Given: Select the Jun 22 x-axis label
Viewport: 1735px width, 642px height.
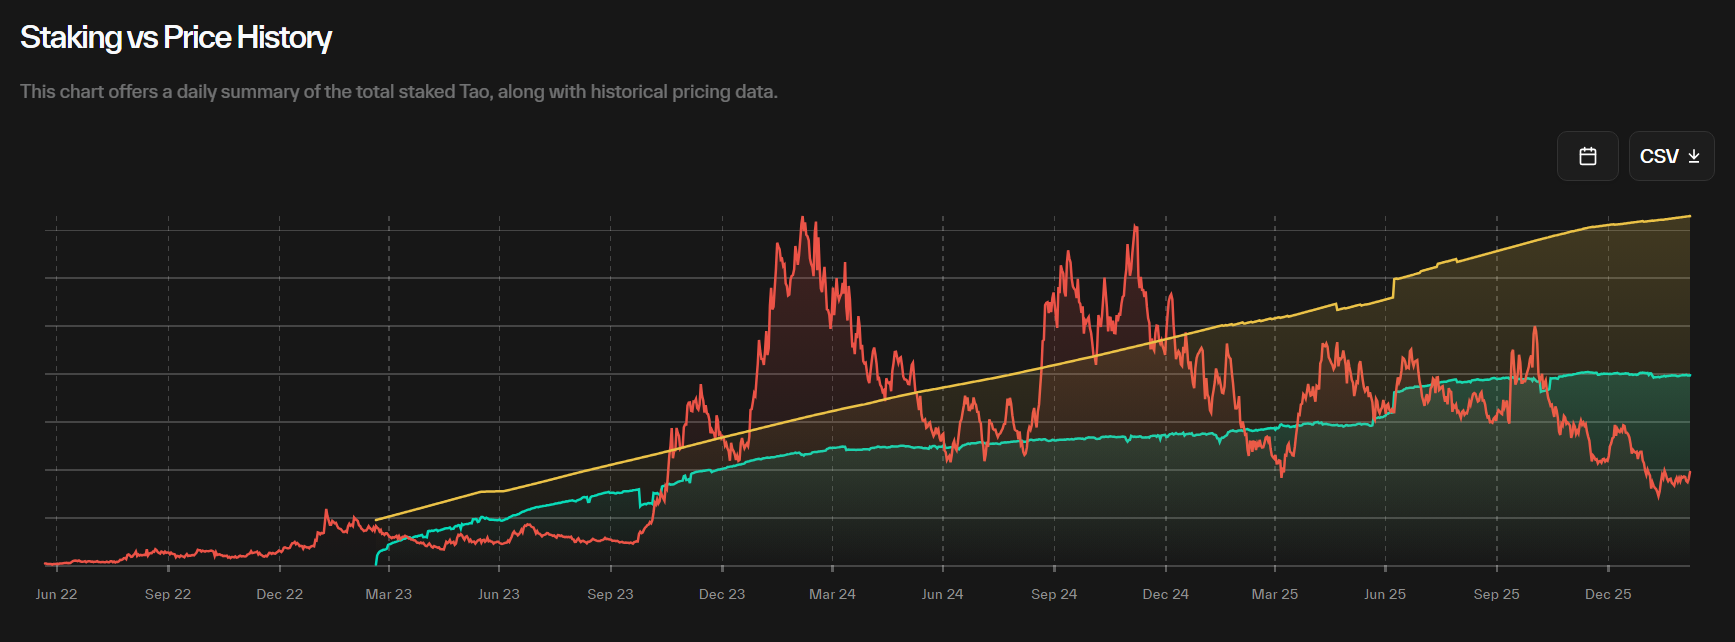Looking at the screenshot, I should pyautogui.click(x=56, y=594).
